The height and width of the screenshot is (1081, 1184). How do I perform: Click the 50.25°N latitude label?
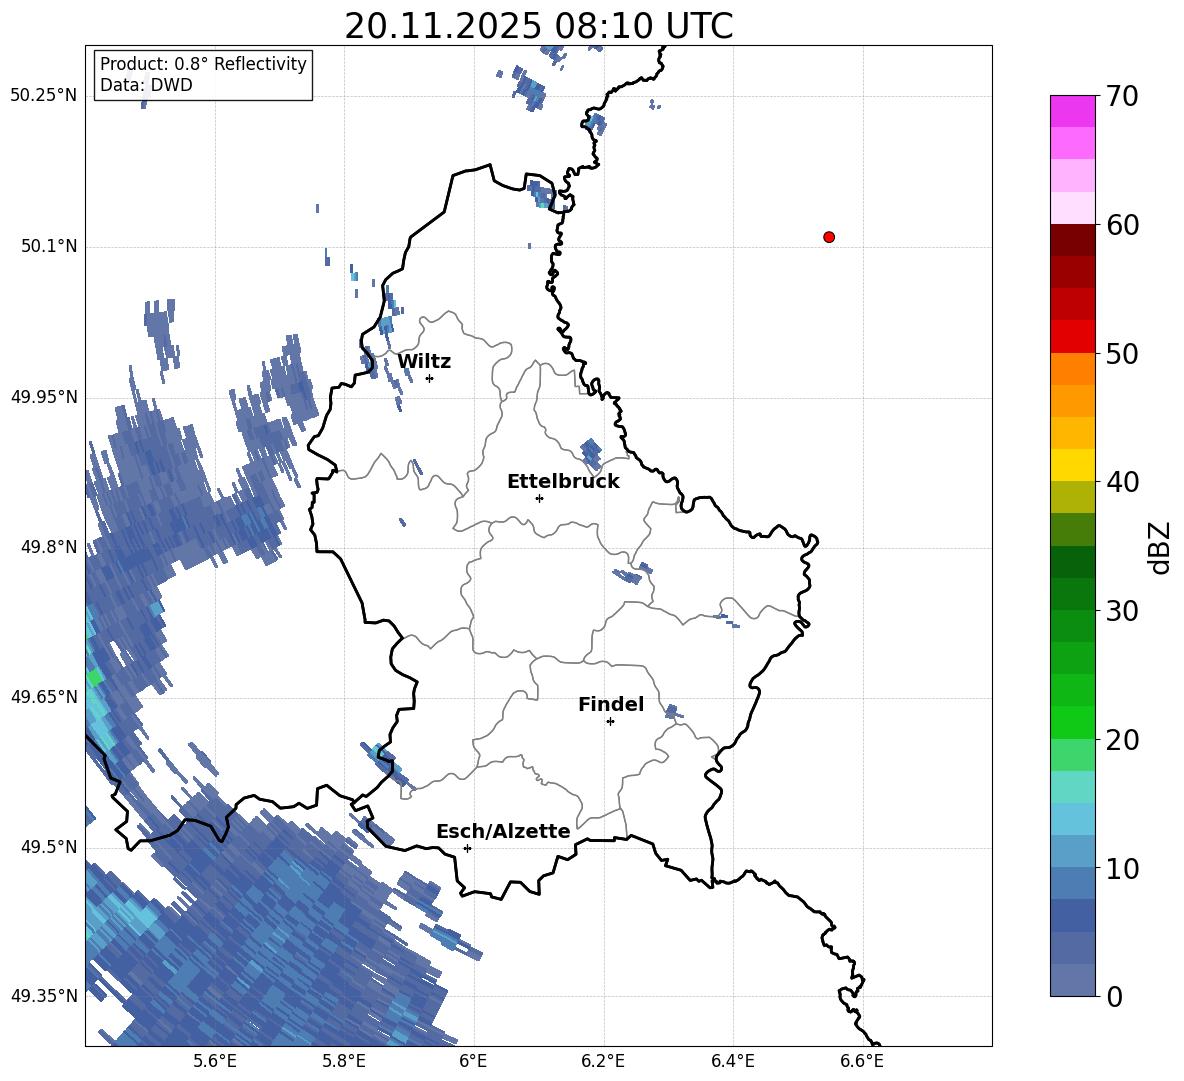click(x=44, y=96)
